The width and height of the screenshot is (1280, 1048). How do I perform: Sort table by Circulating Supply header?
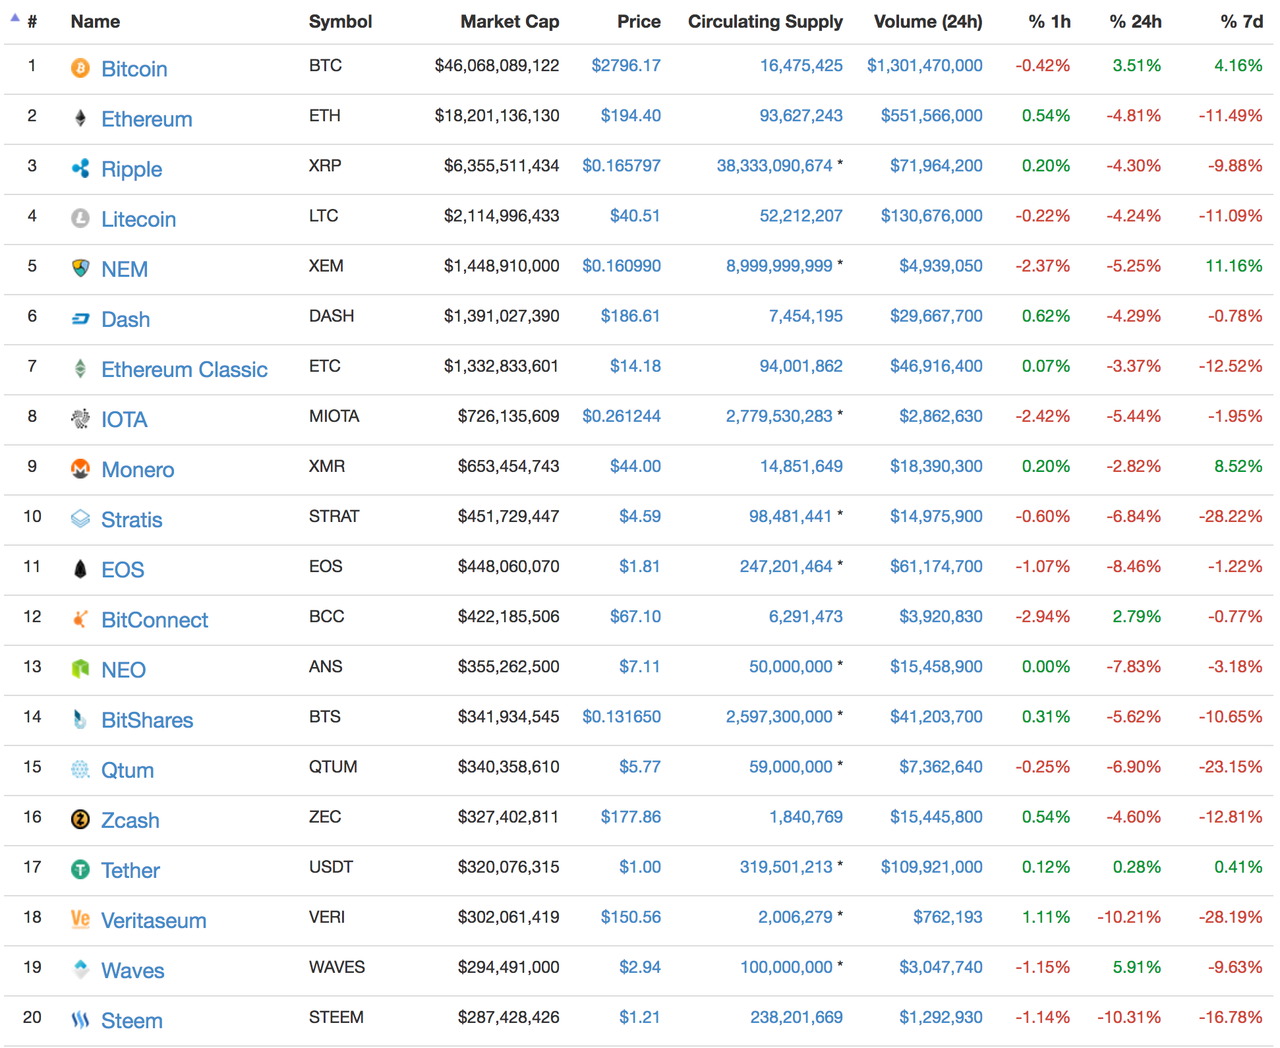pos(765,21)
